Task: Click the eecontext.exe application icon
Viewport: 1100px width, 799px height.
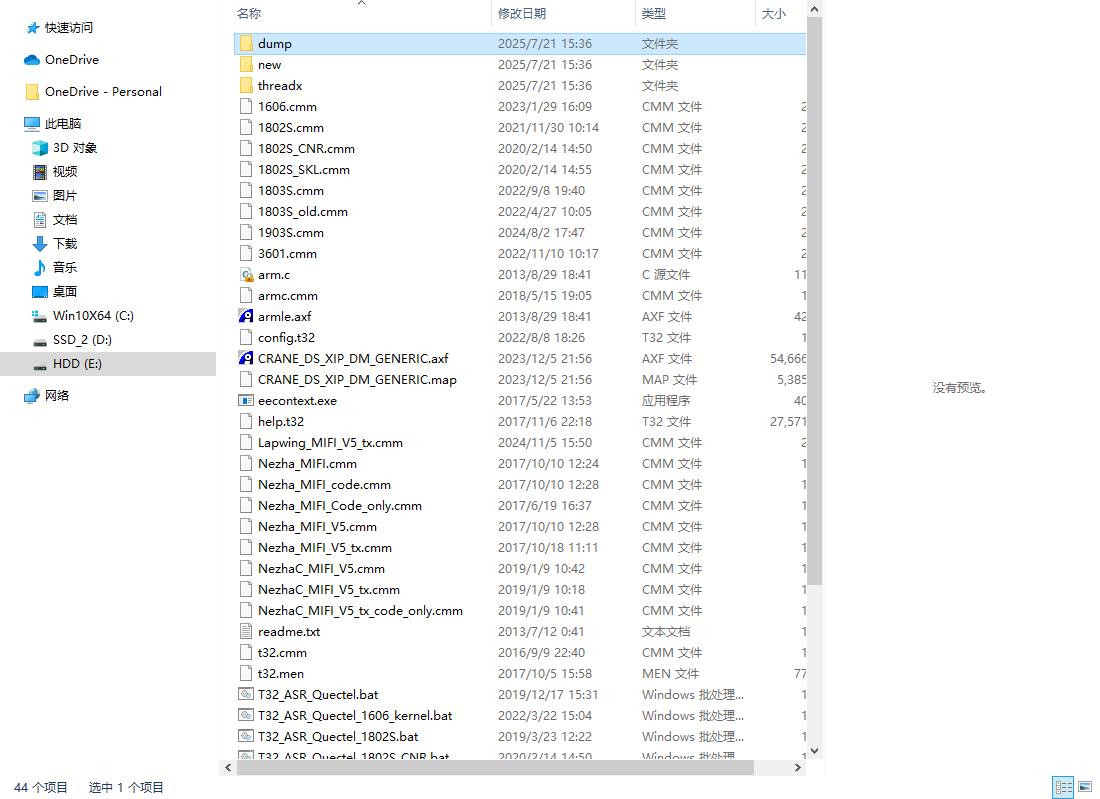Action: pos(247,400)
